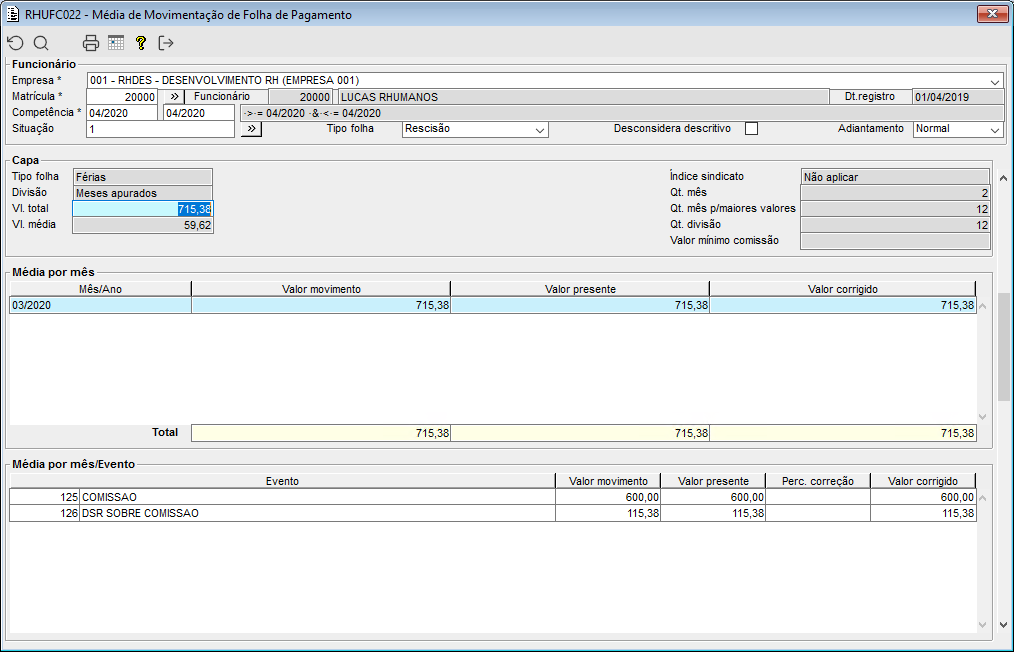
Task: Click the exit door toolbar icon
Action: pos(166,43)
